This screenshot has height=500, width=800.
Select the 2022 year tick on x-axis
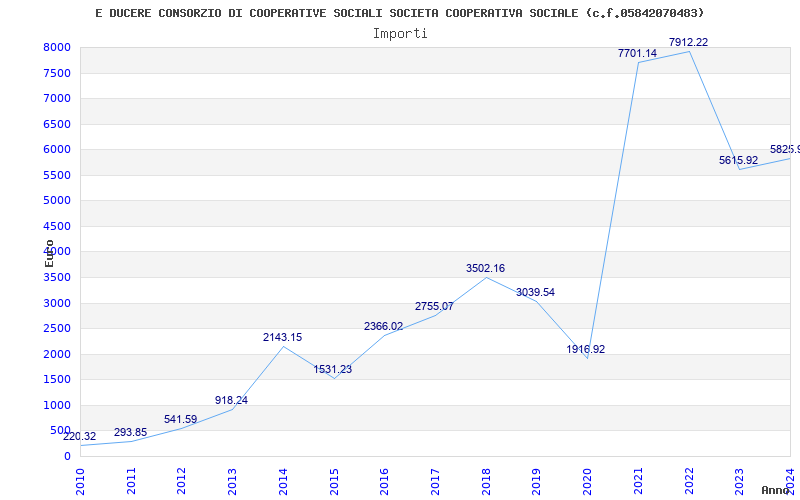click(689, 480)
